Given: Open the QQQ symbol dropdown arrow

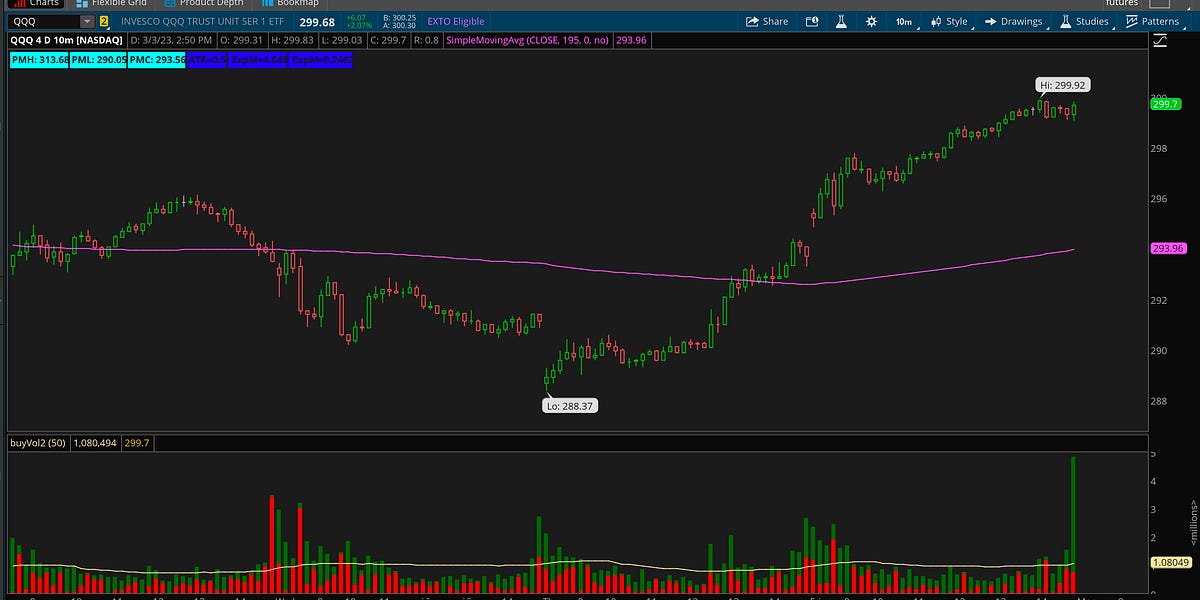Looking at the screenshot, I should (x=86, y=21).
